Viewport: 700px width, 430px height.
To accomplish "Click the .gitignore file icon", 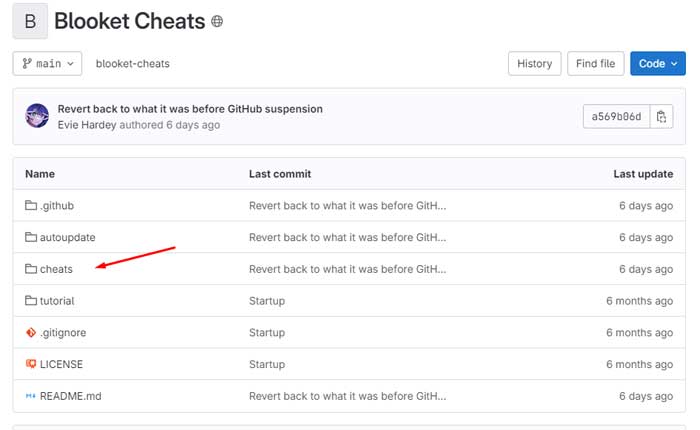I will tap(31, 333).
